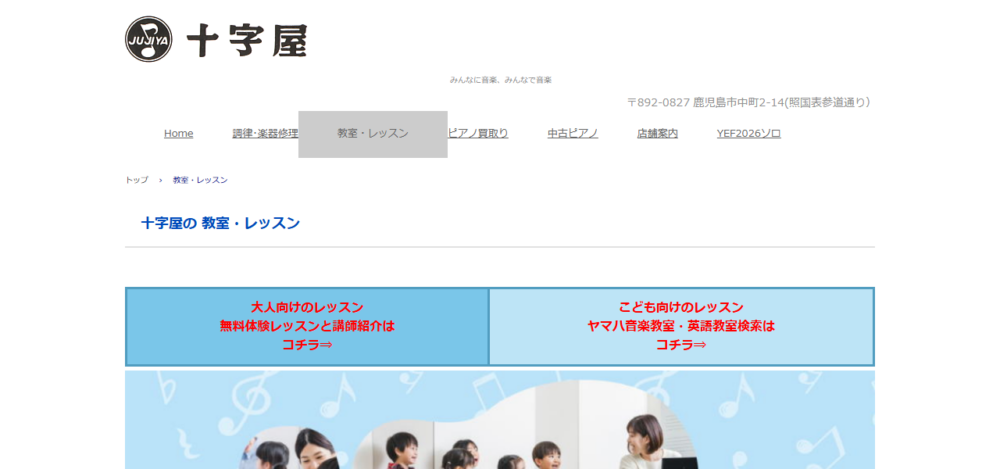Click the トップ breadcrumb link
The width and height of the screenshot is (1000, 469).
click(136, 180)
